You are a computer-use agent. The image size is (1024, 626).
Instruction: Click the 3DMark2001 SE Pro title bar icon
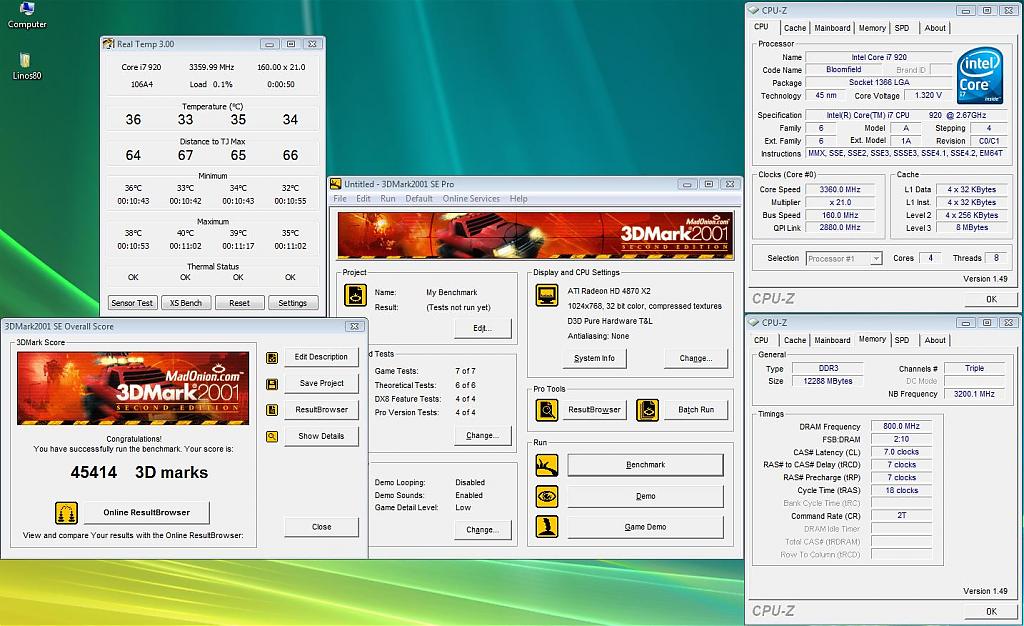(336, 184)
